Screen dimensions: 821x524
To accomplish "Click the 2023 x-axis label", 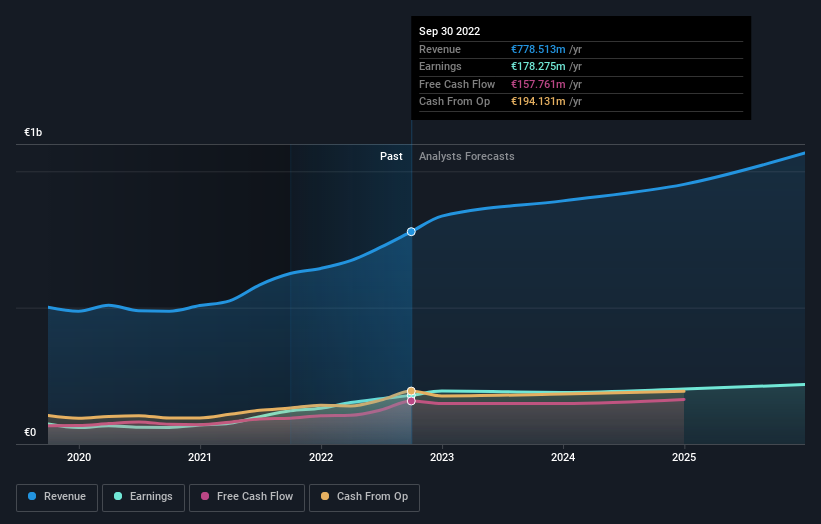I will (442, 457).
